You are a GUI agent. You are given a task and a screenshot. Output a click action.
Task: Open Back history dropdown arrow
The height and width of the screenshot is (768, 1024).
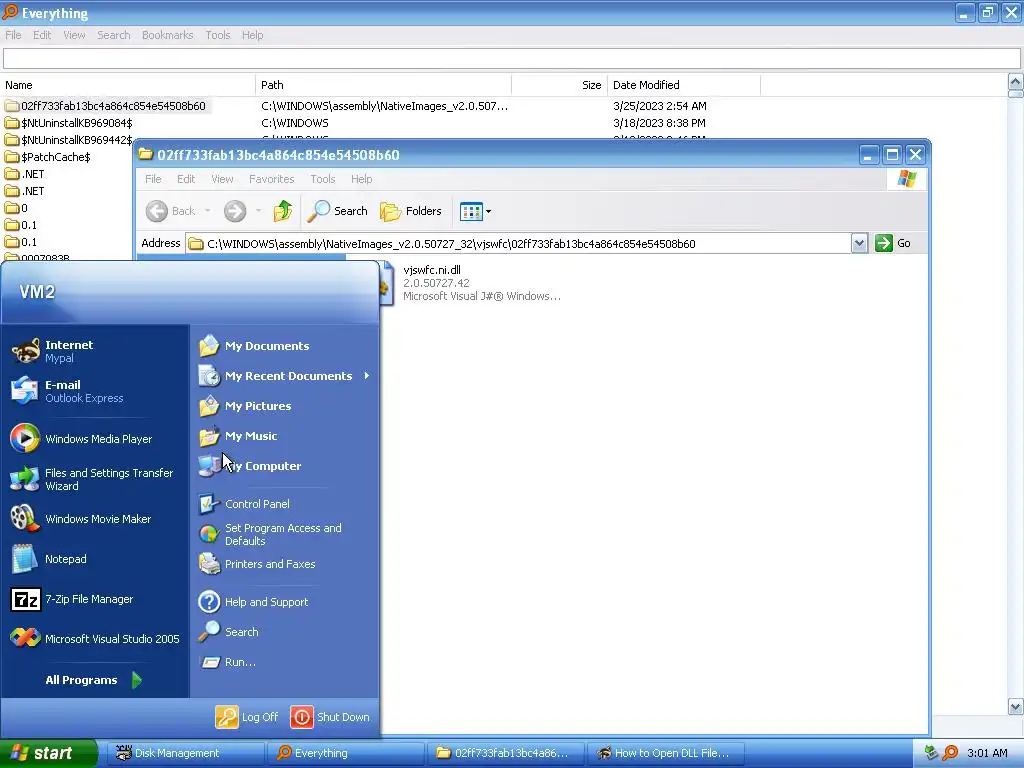[208, 211]
